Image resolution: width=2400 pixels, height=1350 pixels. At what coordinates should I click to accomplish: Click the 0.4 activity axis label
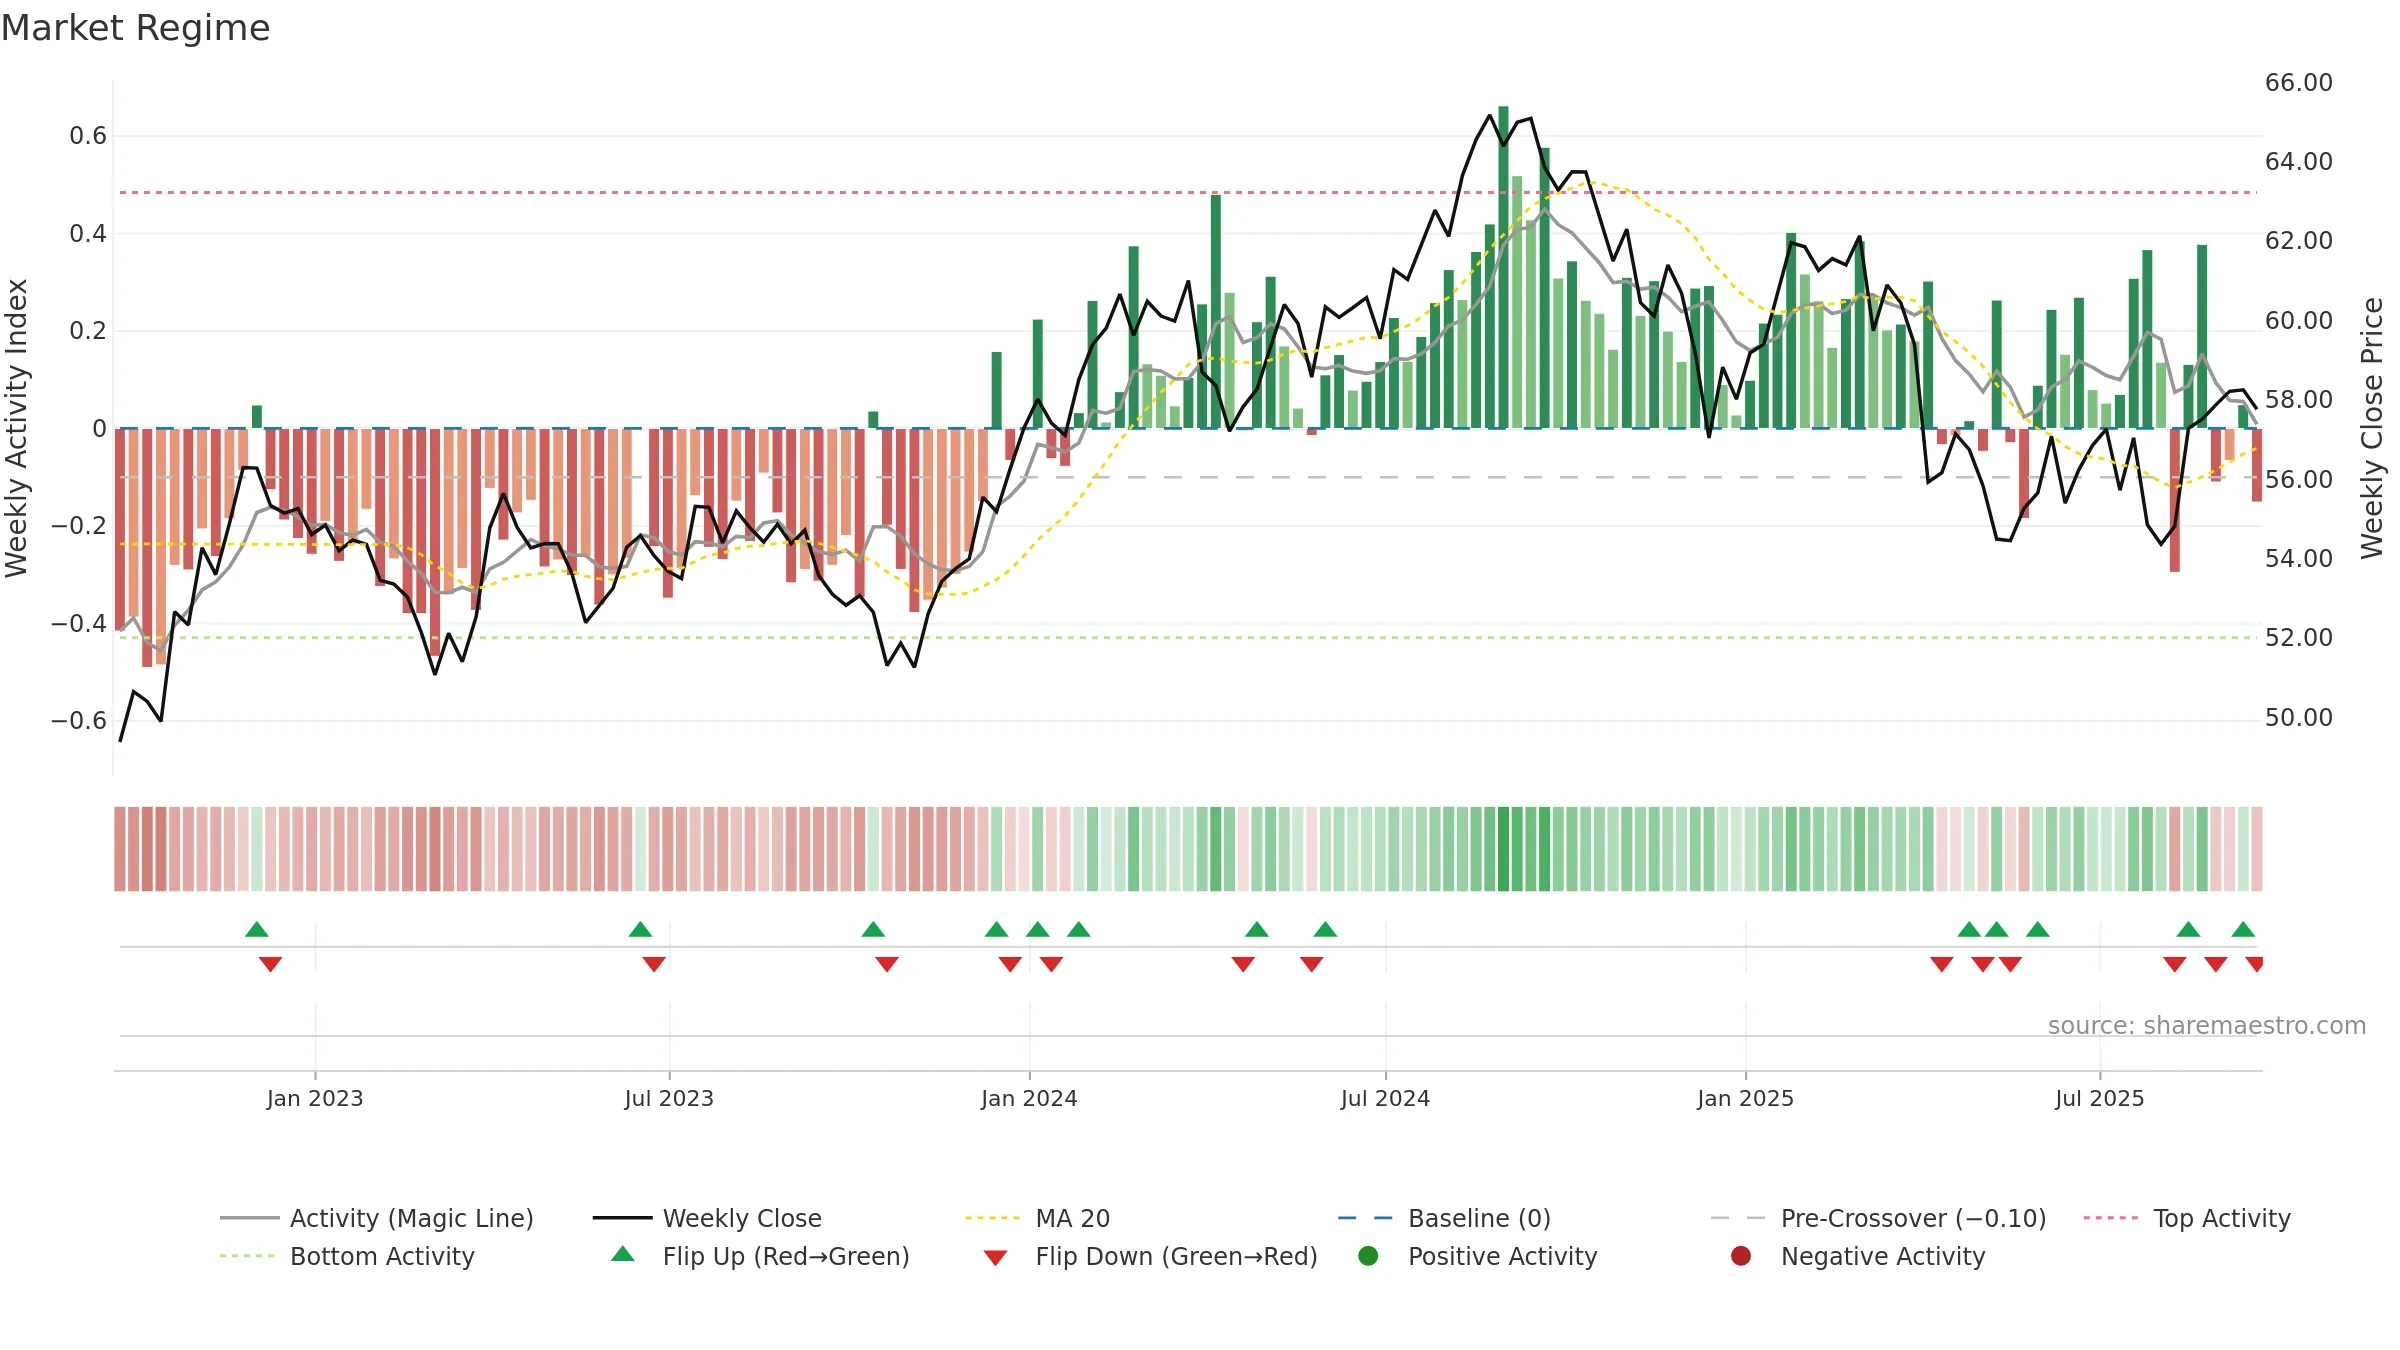(x=88, y=234)
